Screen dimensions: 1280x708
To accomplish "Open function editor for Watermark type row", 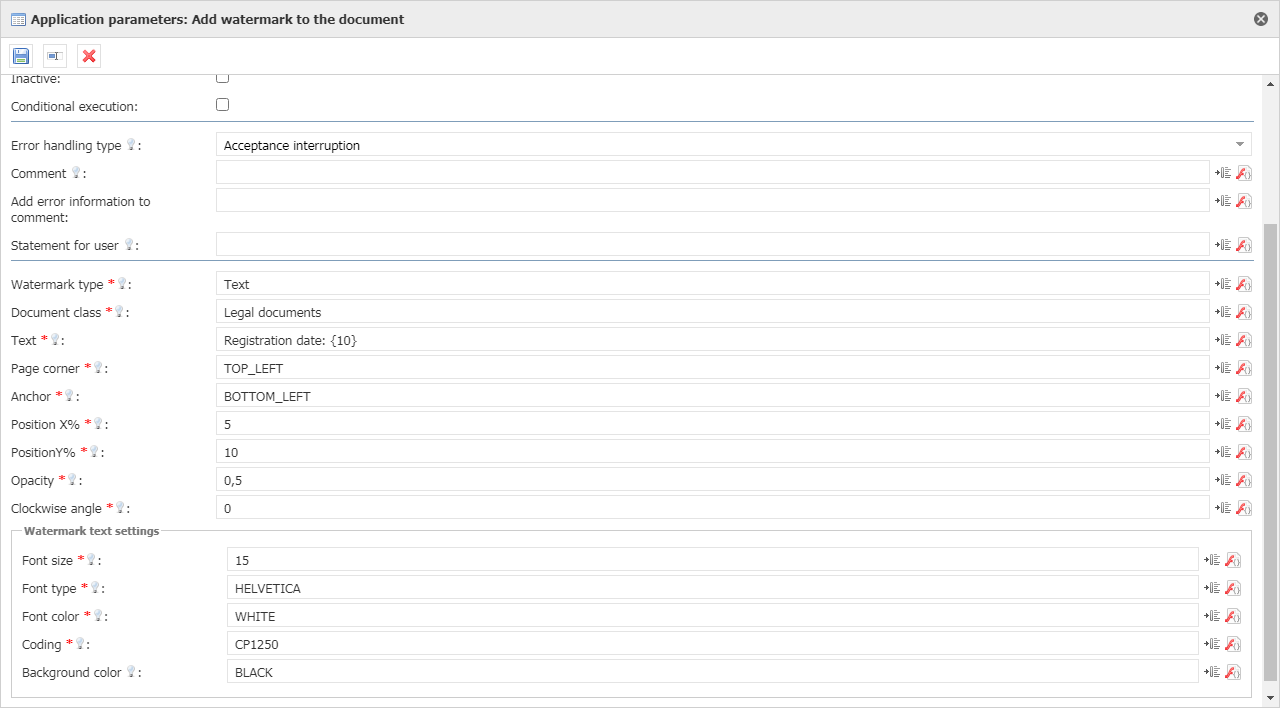I will [x=1244, y=284].
